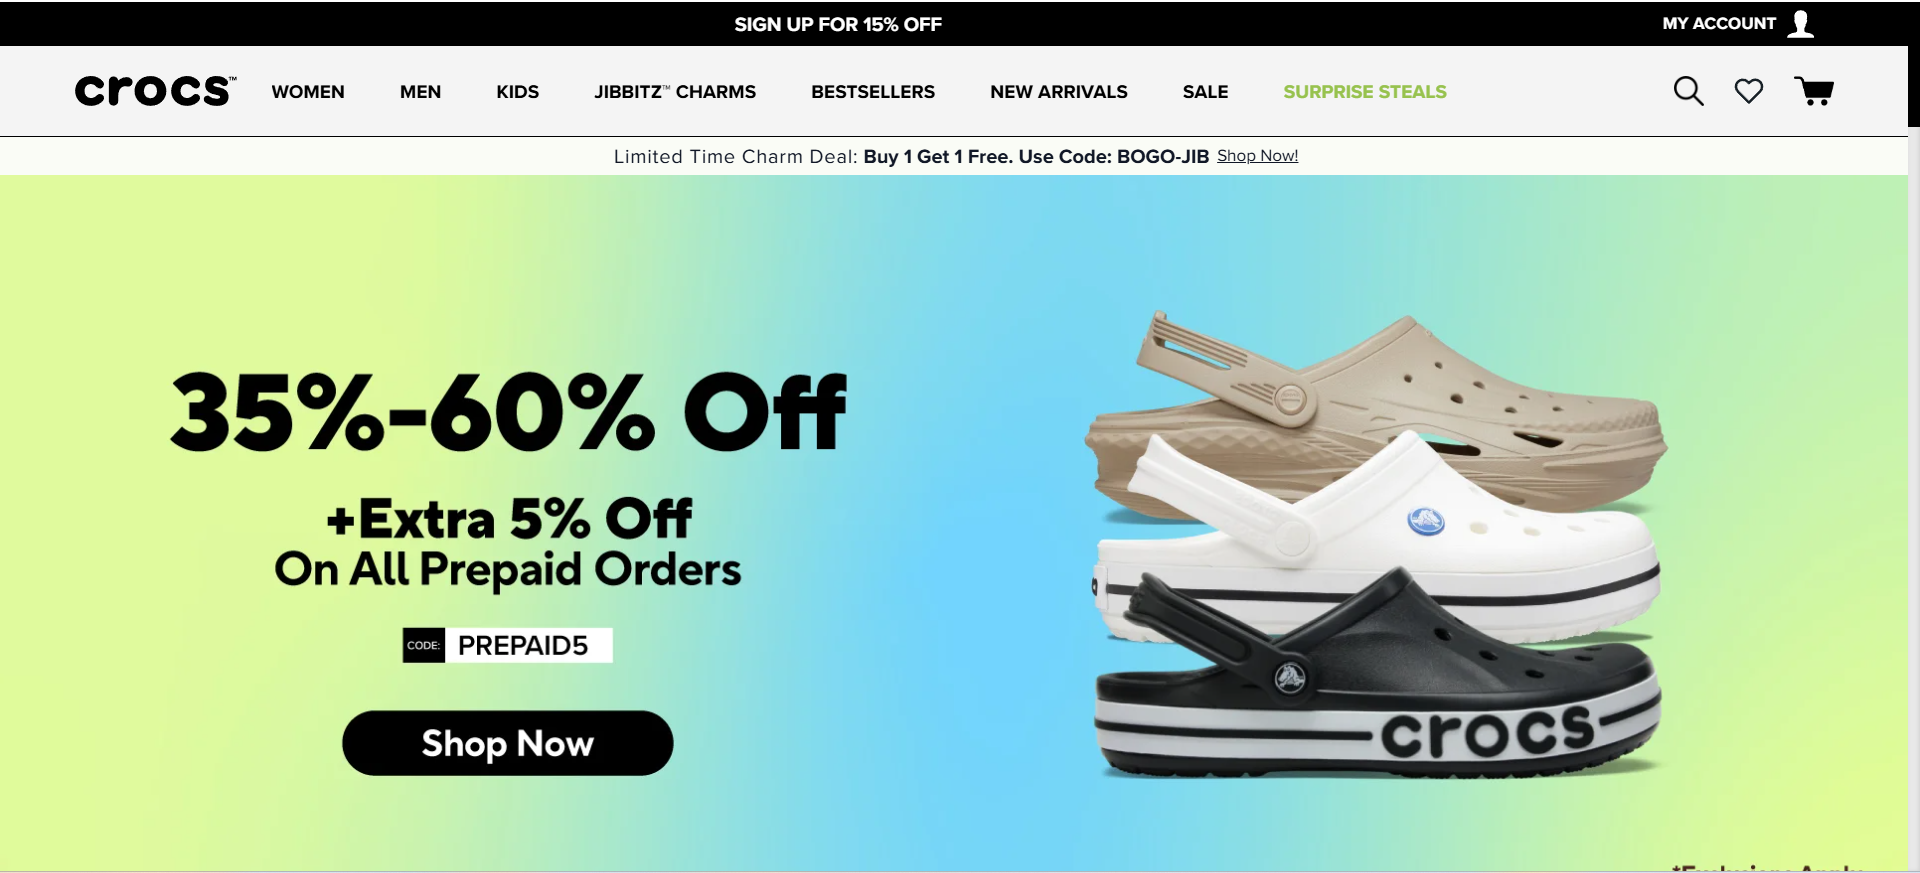1920x873 pixels.
Task: Open the search magnifier icon
Action: coord(1688,91)
